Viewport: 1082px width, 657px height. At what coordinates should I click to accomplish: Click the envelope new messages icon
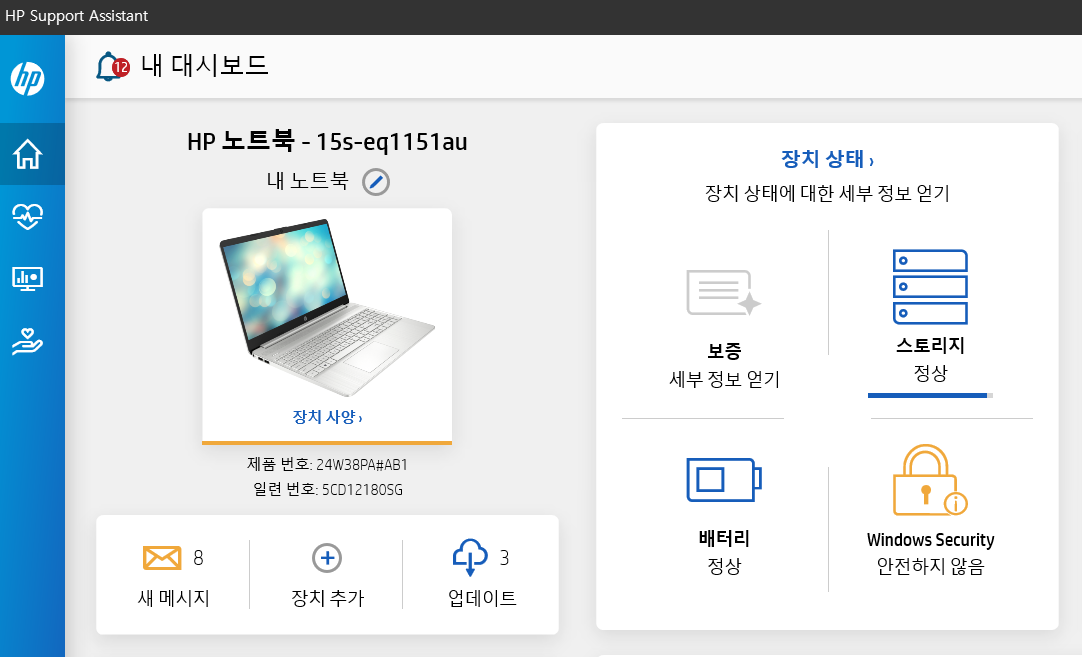coord(162,558)
